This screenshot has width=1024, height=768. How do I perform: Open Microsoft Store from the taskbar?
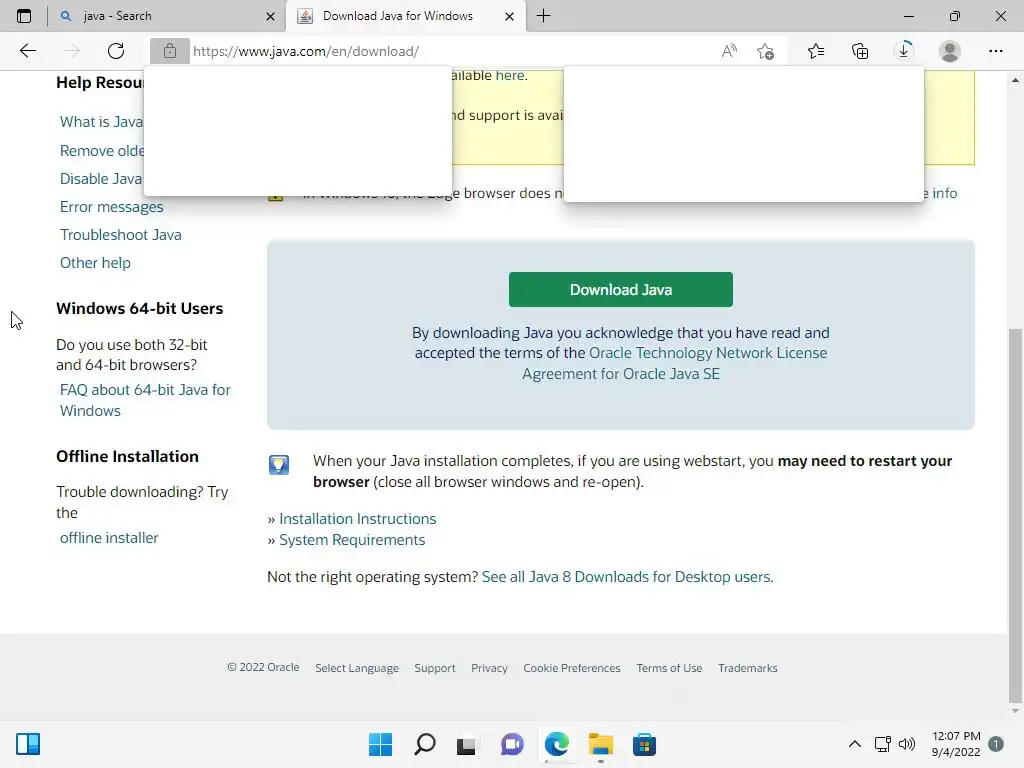(644, 744)
